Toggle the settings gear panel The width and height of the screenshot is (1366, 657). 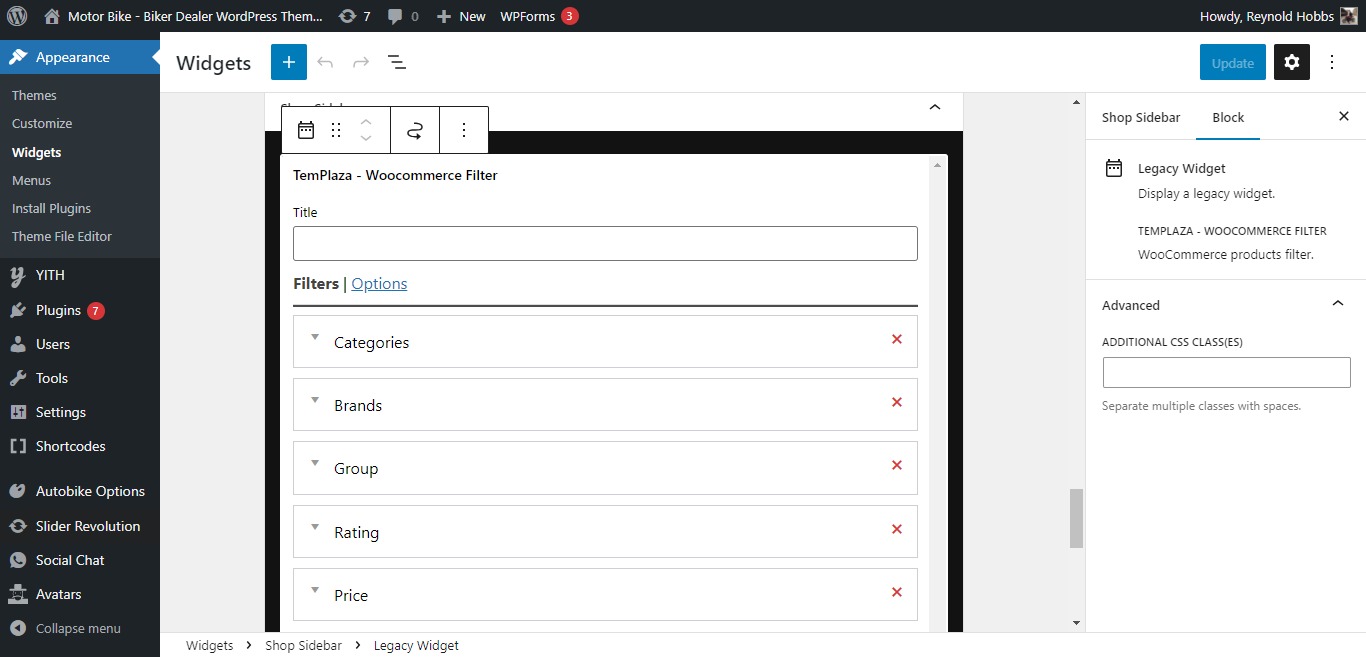point(1292,62)
